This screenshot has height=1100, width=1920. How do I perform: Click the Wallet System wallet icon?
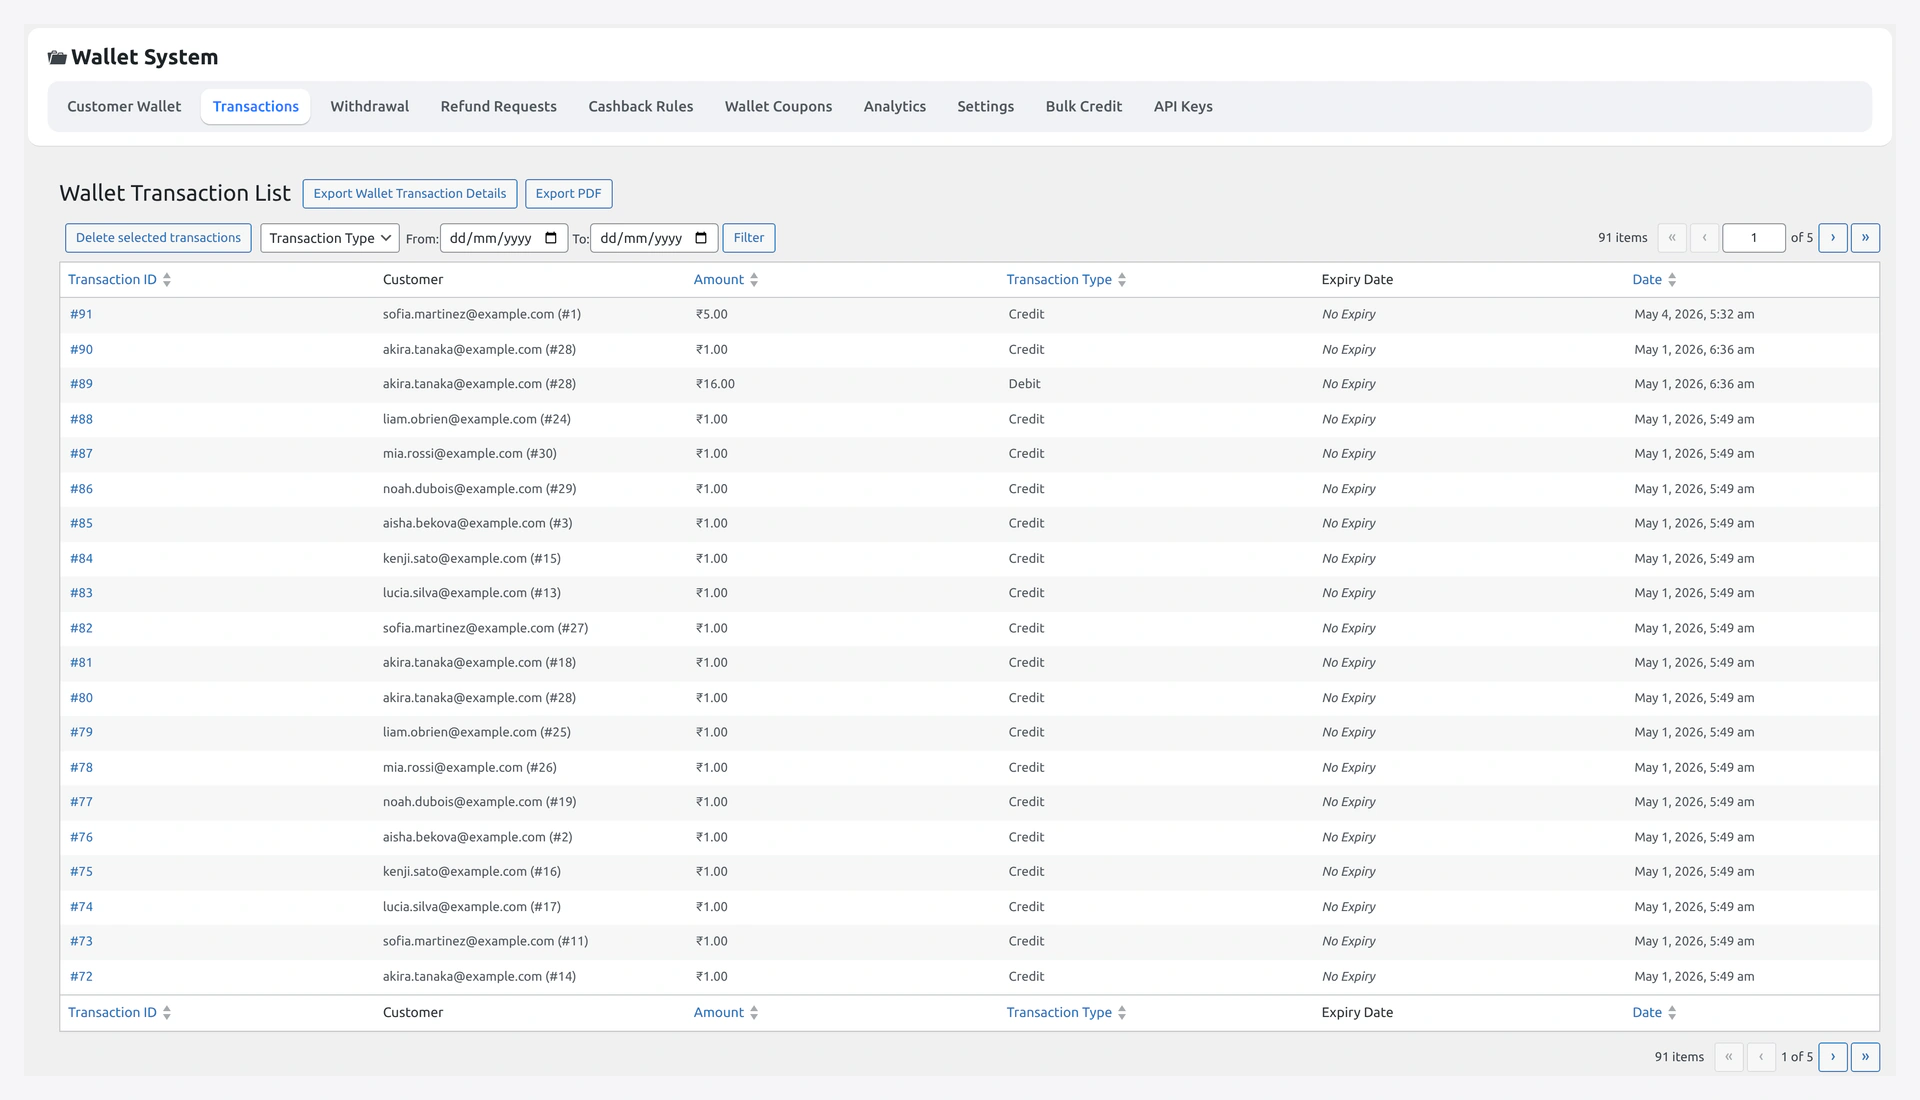[57, 58]
